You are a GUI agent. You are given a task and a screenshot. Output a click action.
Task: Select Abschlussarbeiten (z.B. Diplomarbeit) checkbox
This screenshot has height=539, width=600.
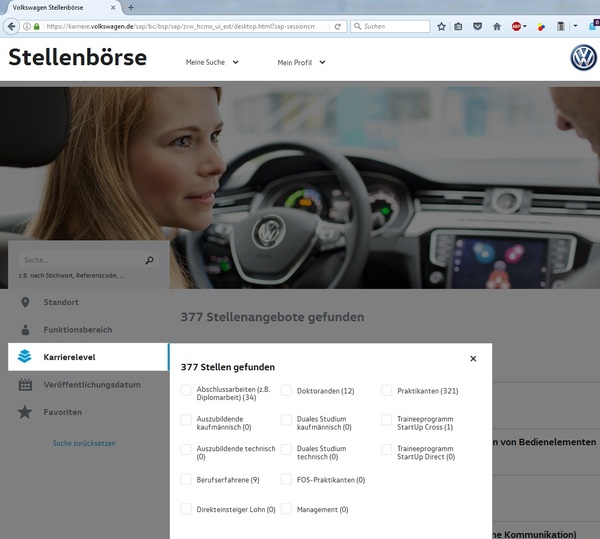[187, 391]
